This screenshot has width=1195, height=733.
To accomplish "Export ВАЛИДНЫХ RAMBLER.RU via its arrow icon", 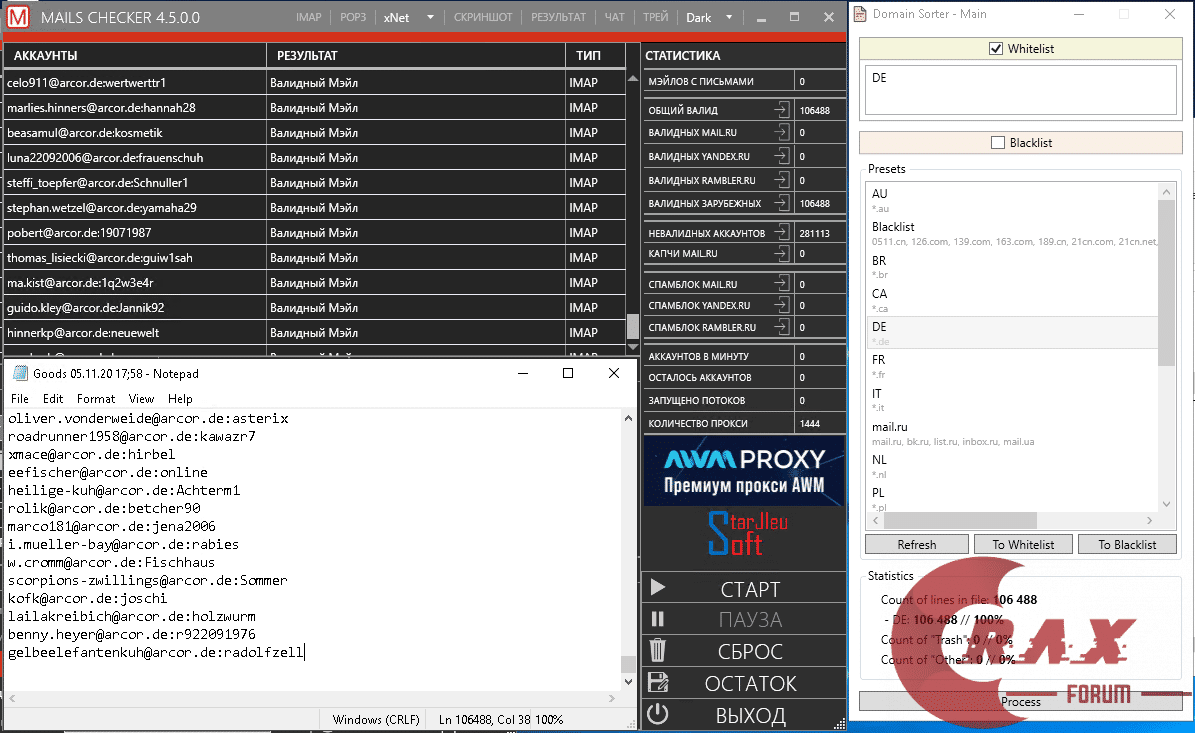I will (781, 180).
